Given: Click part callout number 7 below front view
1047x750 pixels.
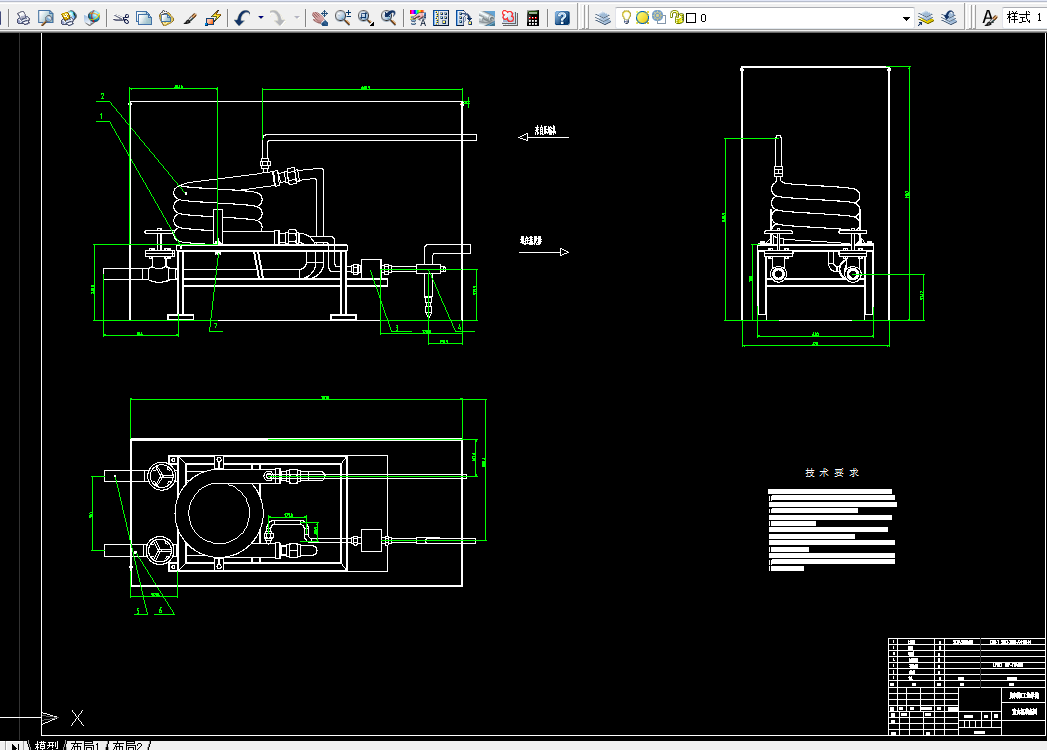Looking at the screenshot, I should [x=215, y=326].
